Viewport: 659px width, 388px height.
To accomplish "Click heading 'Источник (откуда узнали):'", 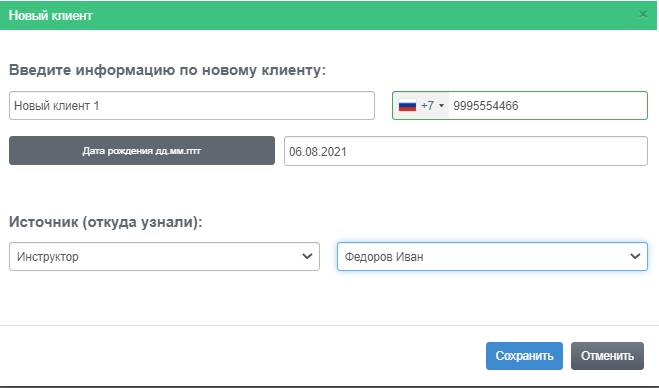I will pyautogui.click(x=105, y=222).
